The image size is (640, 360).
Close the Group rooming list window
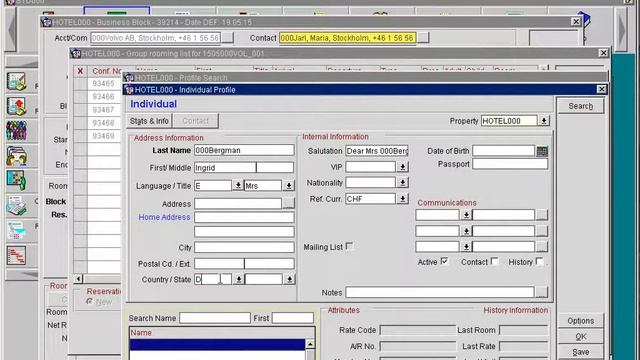click(604, 53)
